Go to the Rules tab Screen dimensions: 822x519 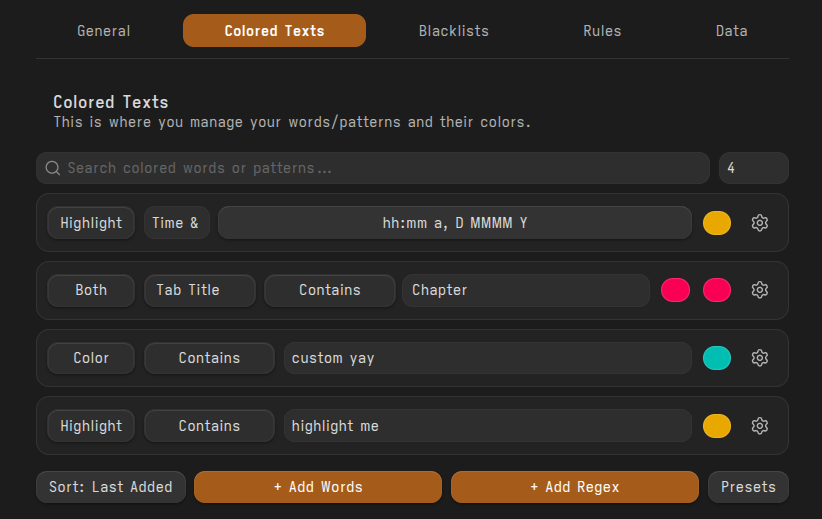pyautogui.click(x=602, y=31)
